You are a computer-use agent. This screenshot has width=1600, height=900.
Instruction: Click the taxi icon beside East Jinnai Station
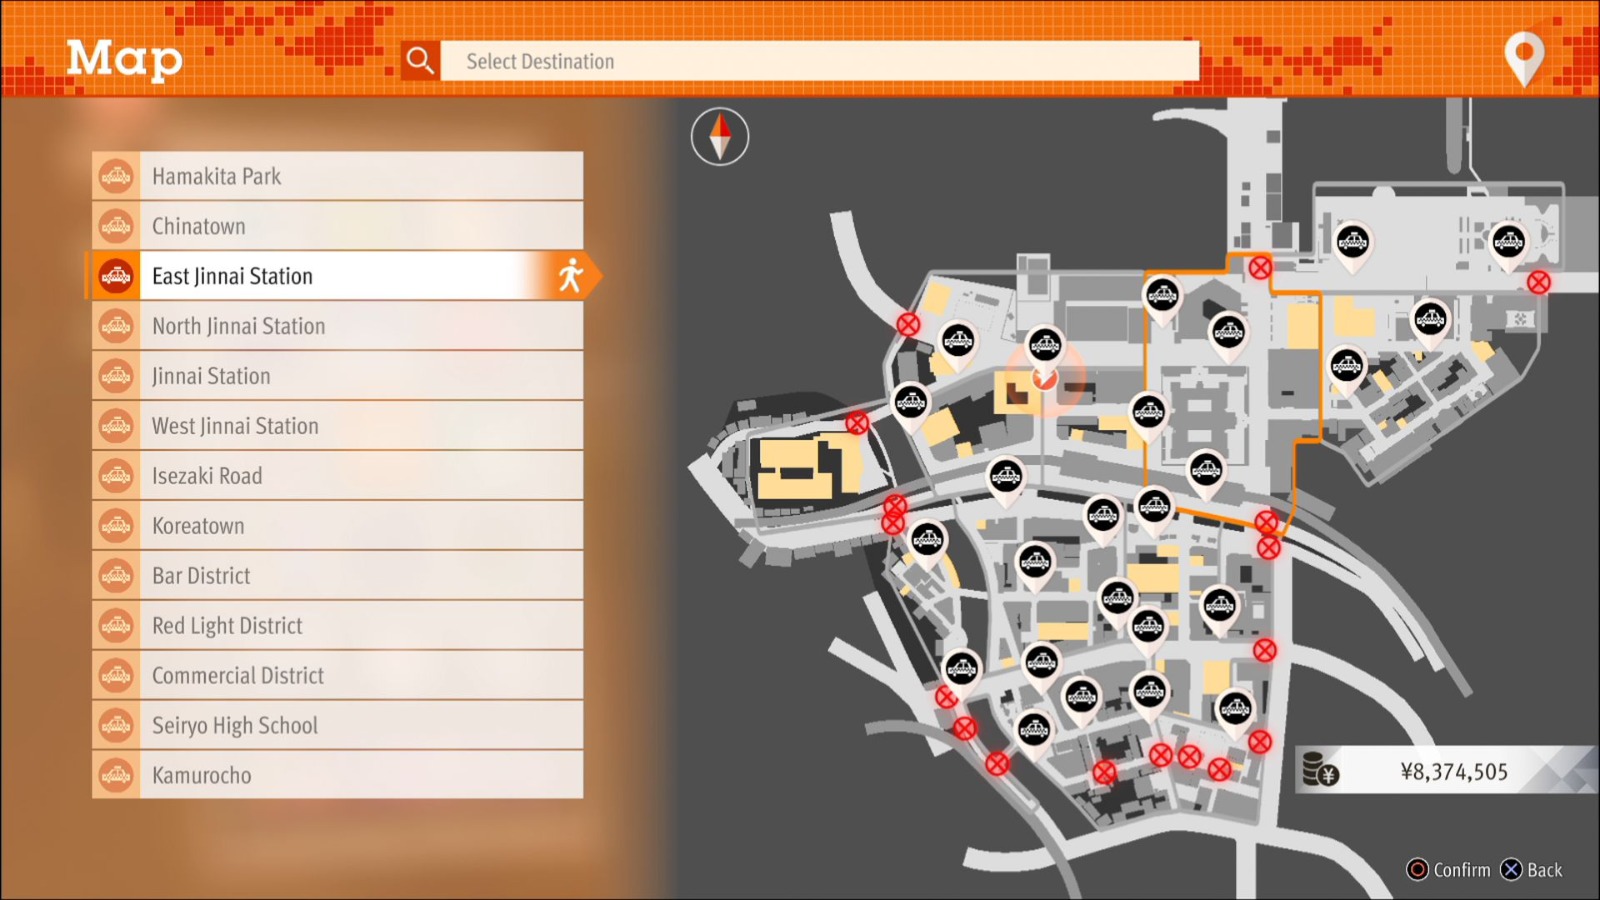[x=116, y=276]
